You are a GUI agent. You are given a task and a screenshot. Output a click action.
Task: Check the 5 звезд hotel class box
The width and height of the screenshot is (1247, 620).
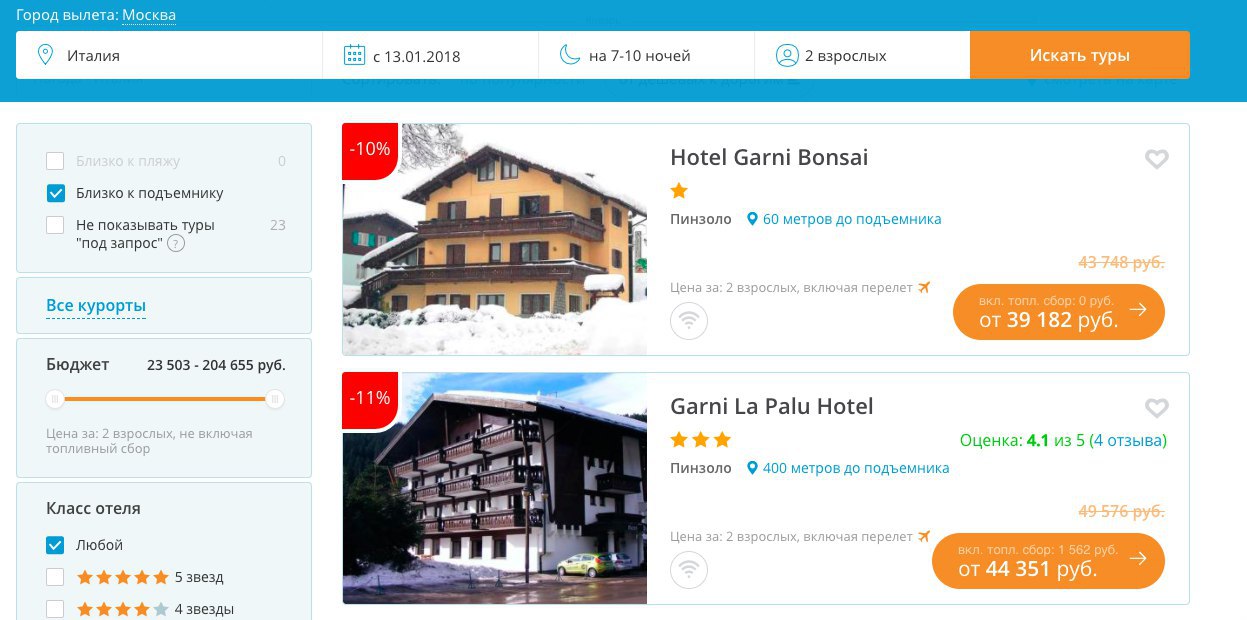(x=55, y=577)
